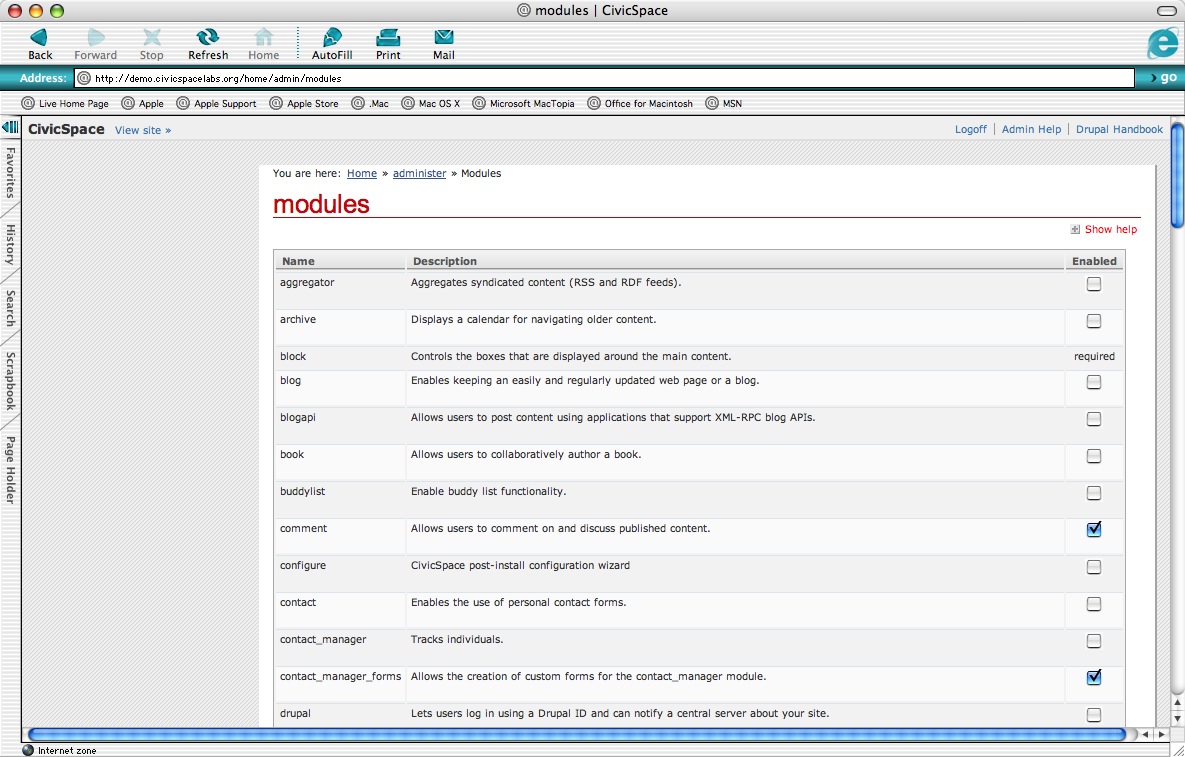This screenshot has height=757, width=1185.
Task: Disable the contact_manager_forms module checkbox
Action: (x=1094, y=678)
